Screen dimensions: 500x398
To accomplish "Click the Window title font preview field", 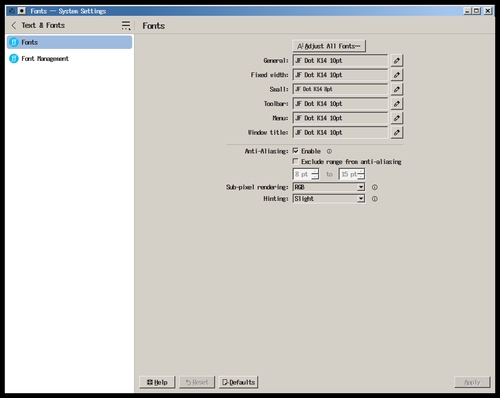I will coord(340,132).
